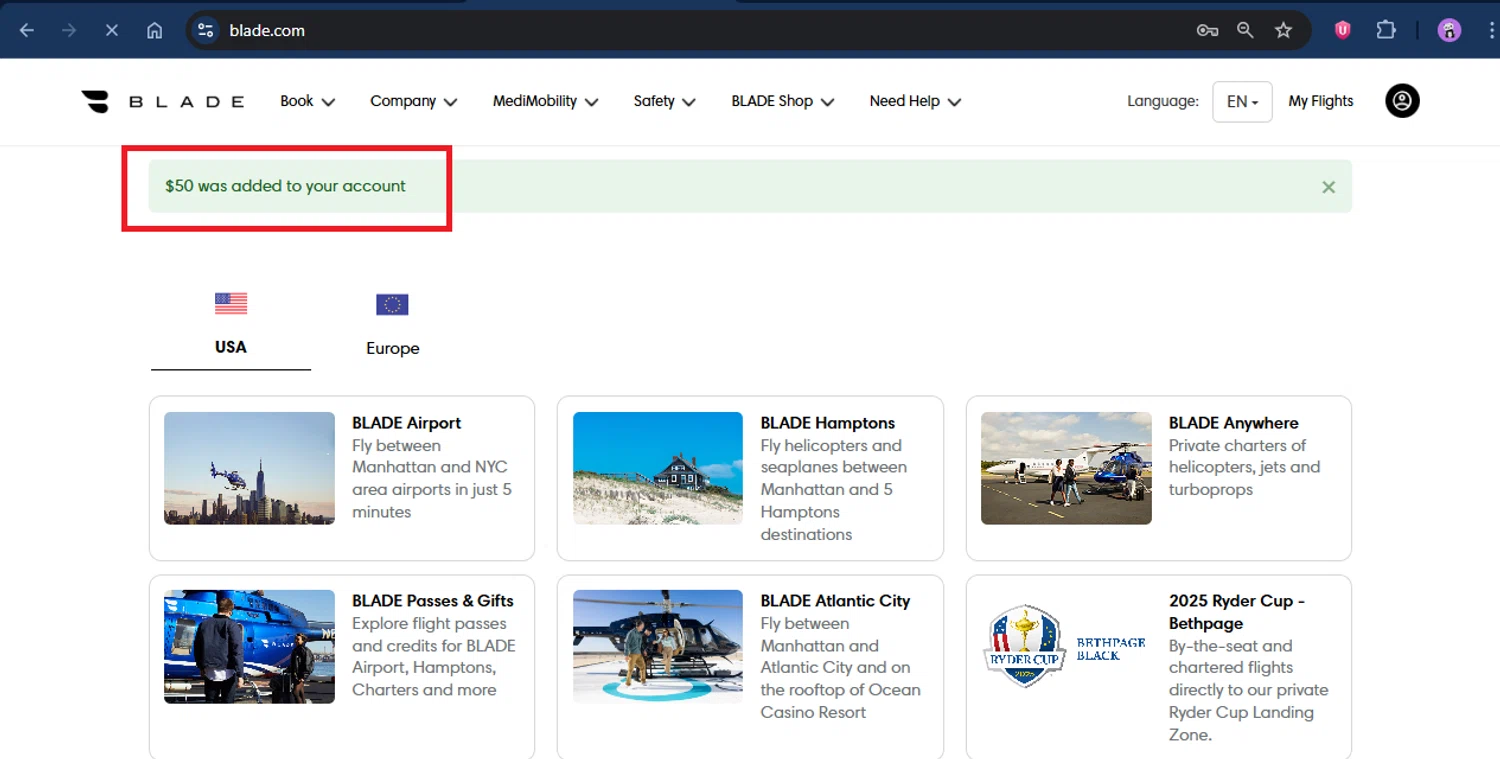The image size is (1500, 759).
Task: Open the BLADE Hamptons card title
Action: pyautogui.click(x=827, y=423)
